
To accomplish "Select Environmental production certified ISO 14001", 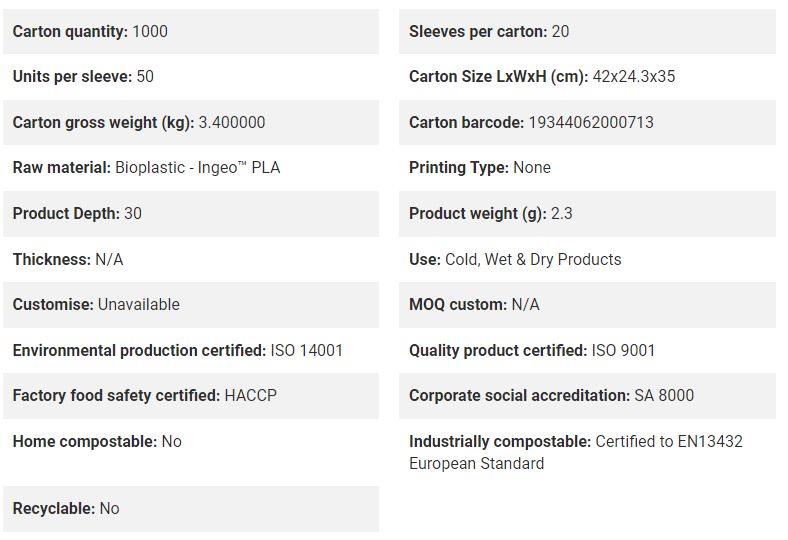I will tap(177, 350).
